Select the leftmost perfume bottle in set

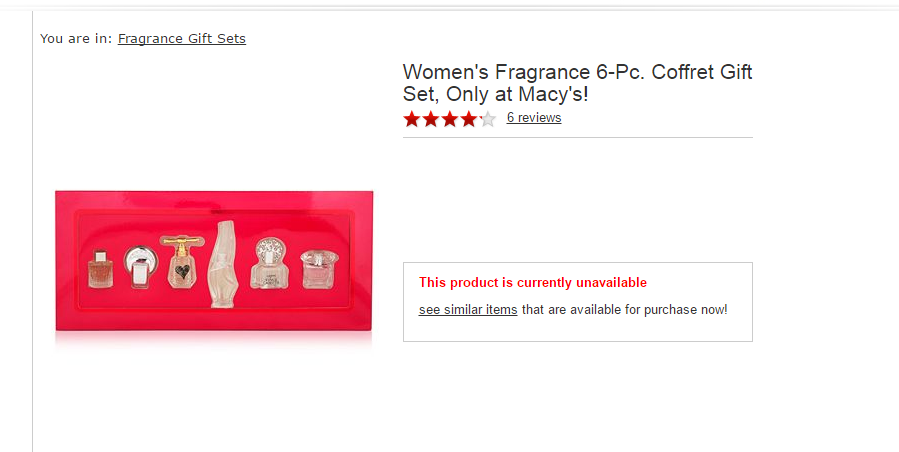[100, 268]
